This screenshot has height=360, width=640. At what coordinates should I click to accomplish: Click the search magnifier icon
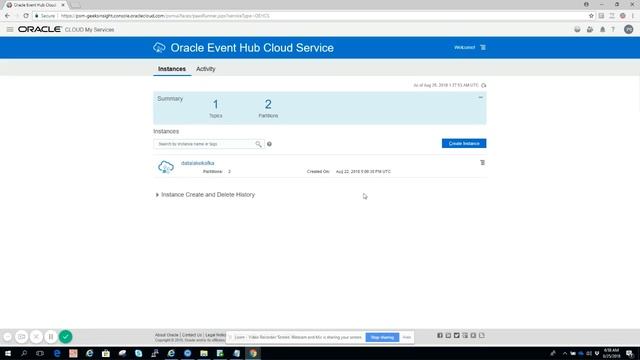[x=258, y=144]
